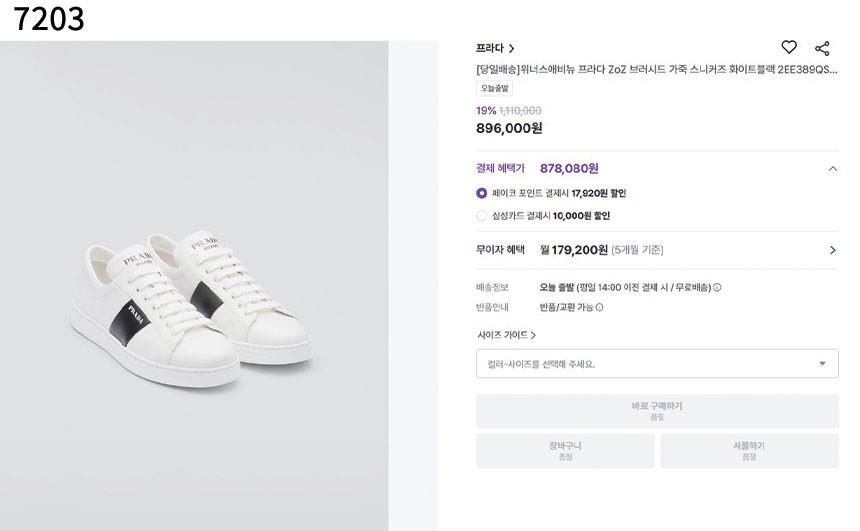Image resolution: width=860 pixels, height=531 pixels.
Task: Click the 896,000원 sale price
Action: pos(509,128)
